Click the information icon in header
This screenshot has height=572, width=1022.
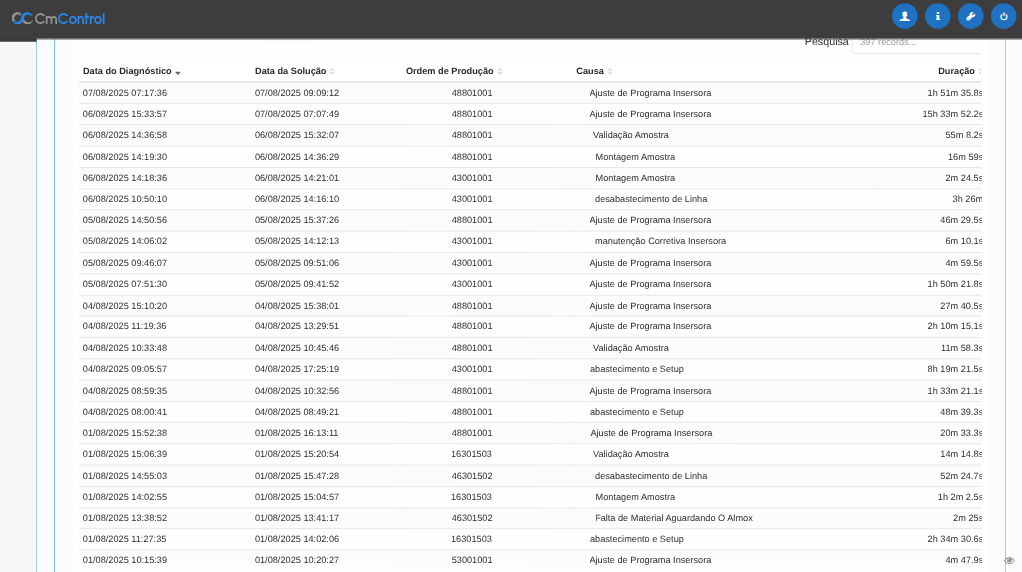(x=937, y=16)
